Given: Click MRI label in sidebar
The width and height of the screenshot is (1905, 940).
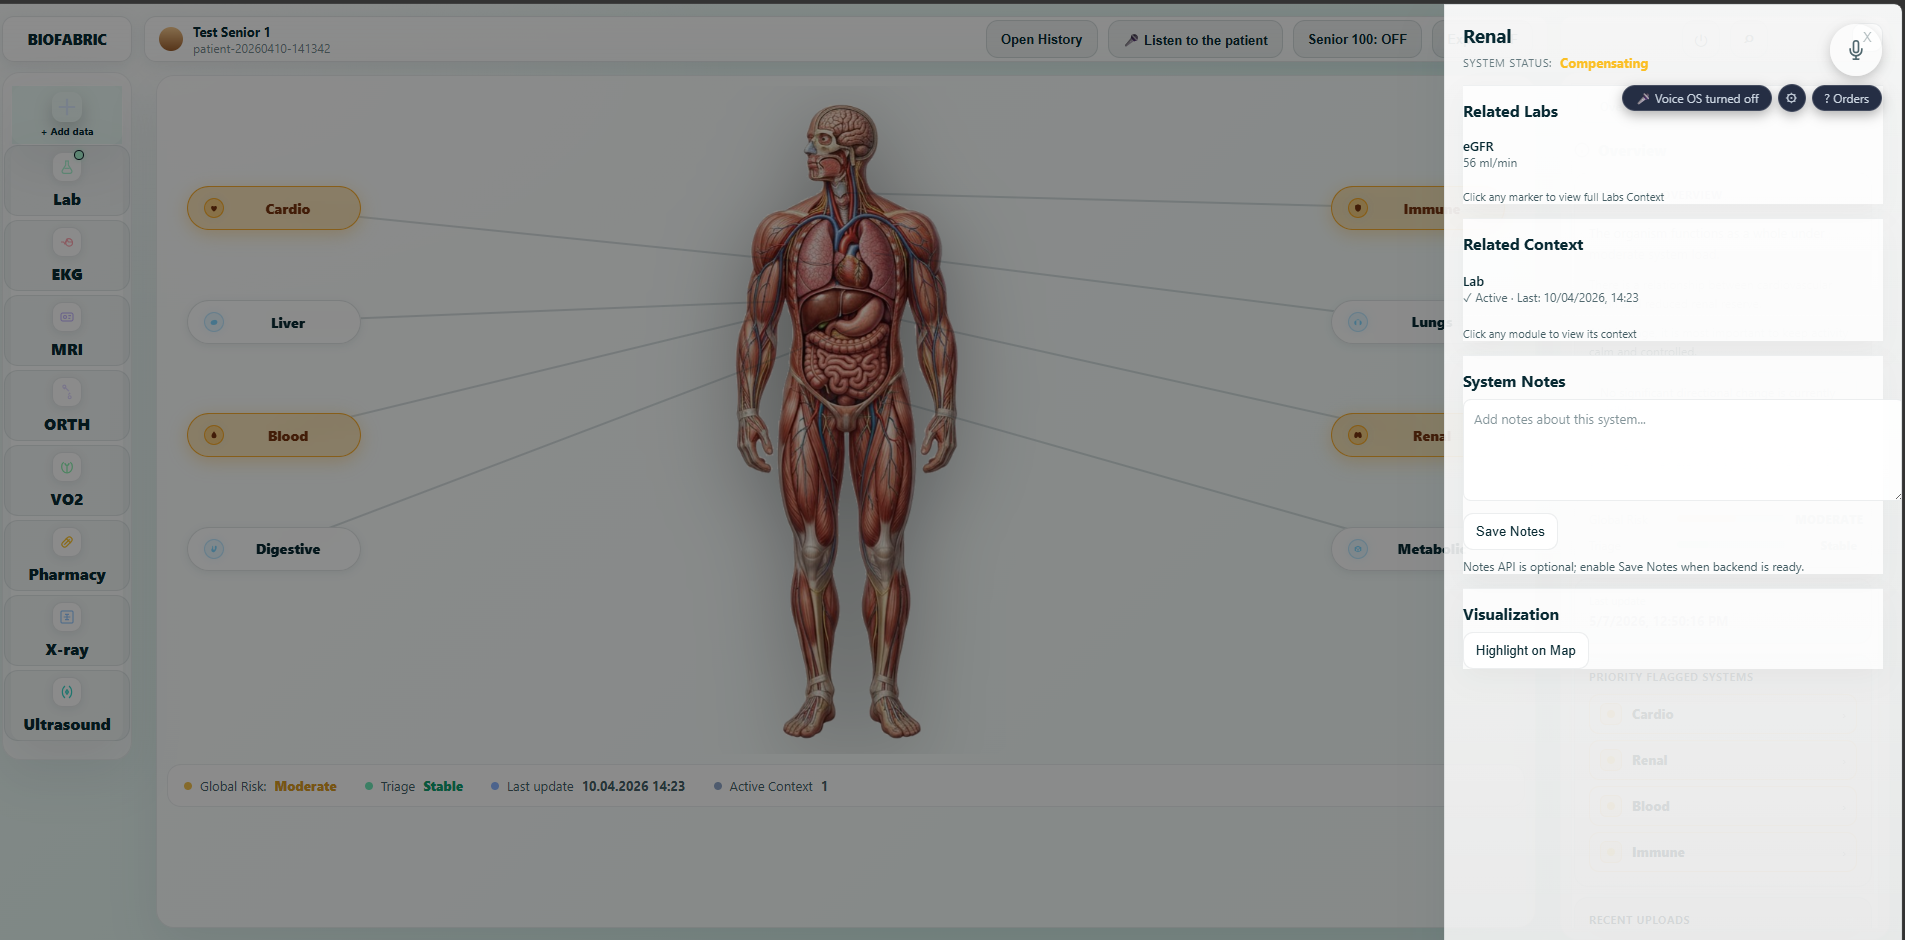Looking at the screenshot, I should point(67,349).
